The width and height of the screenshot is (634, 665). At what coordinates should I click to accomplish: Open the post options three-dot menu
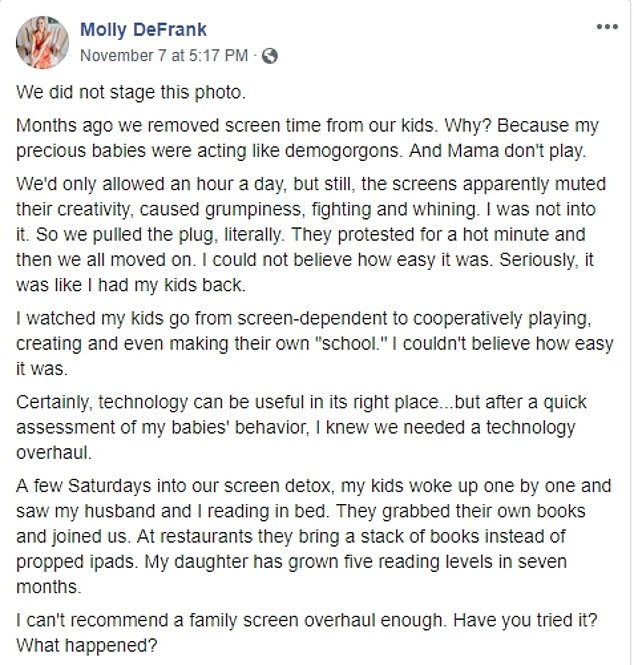(605, 29)
